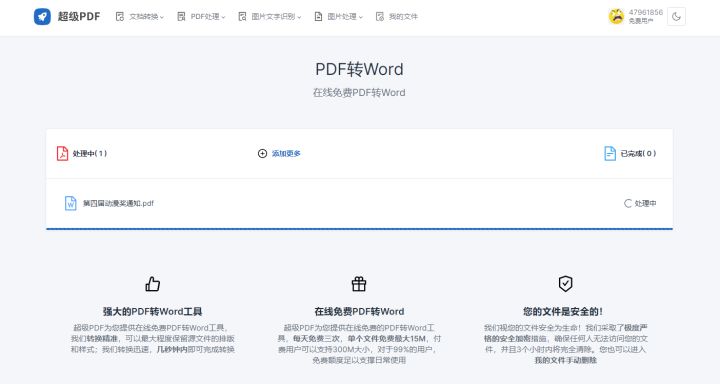Select file name ending in 通知.pdf
Screen dimensions: 720x384
coord(118,203)
